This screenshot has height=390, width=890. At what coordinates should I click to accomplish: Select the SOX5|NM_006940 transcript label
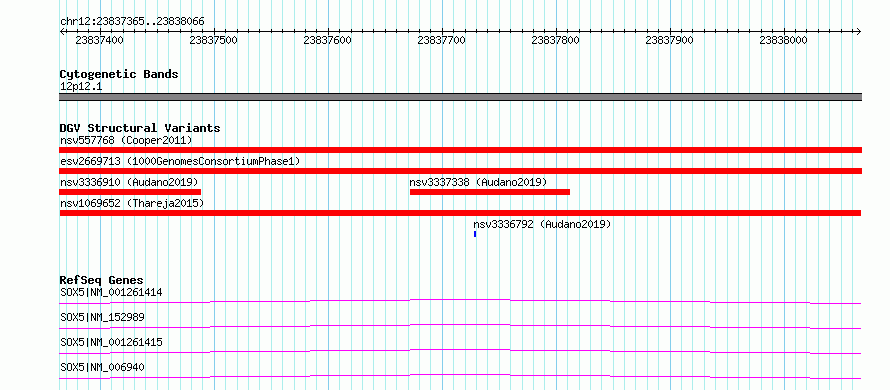coord(102,367)
